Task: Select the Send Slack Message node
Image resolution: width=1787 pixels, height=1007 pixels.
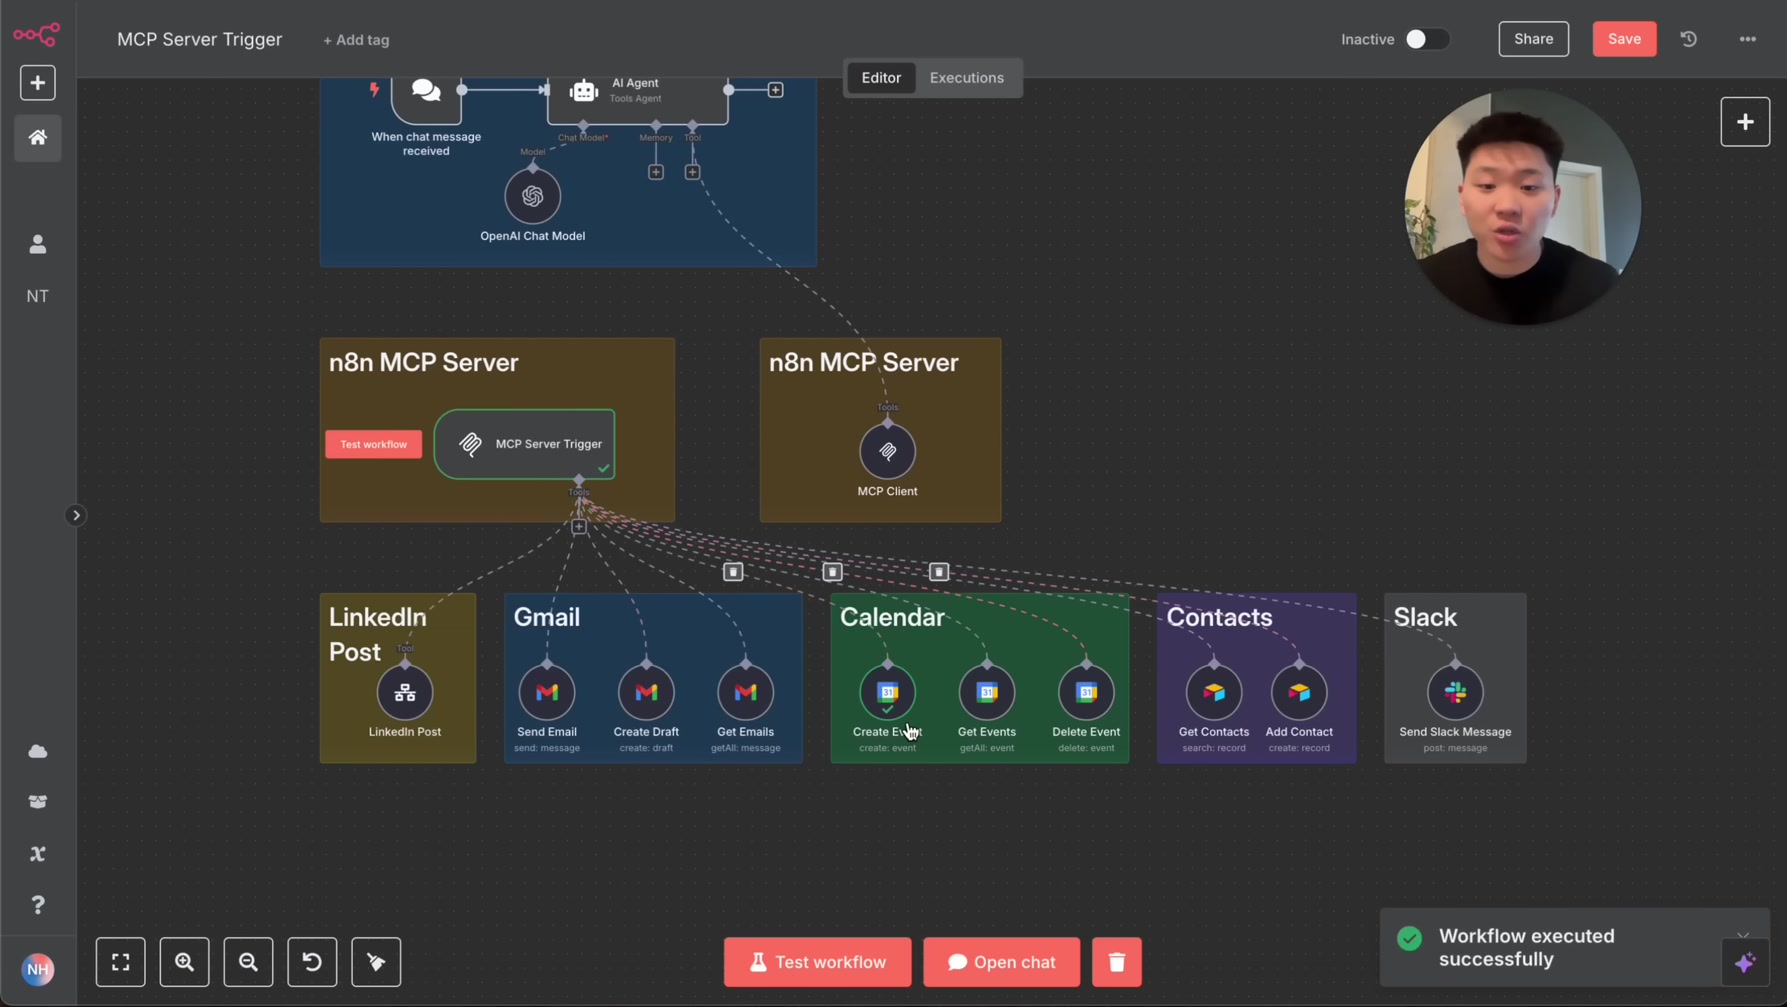Action: [x=1455, y=692]
